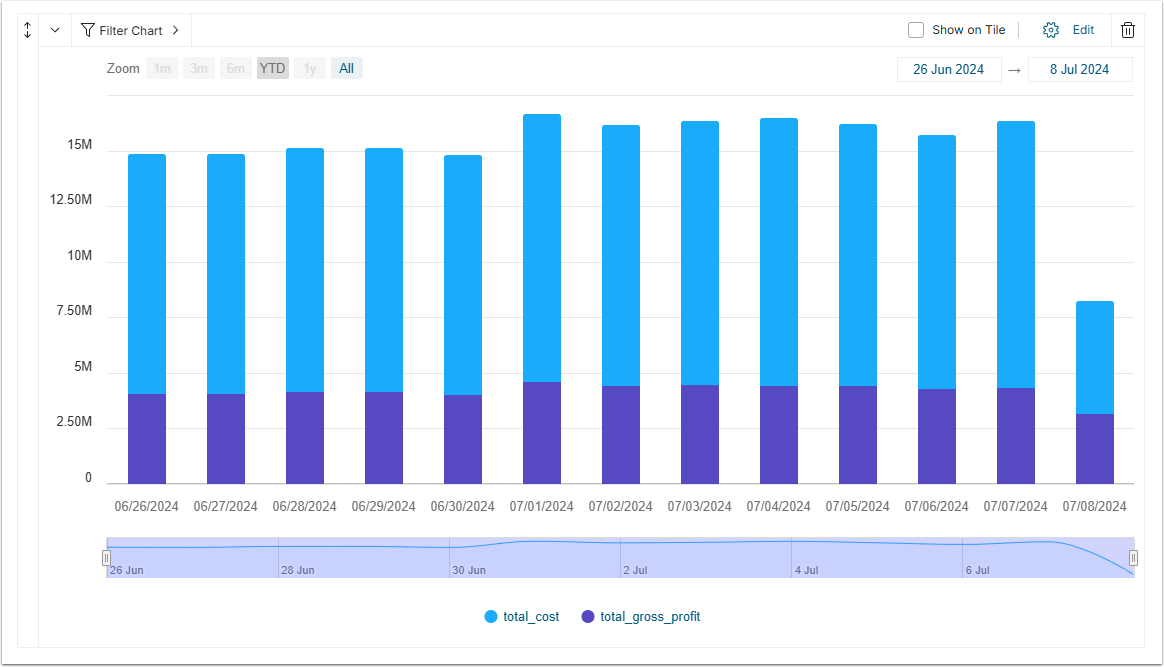Click the up-down reorder arrows icon
Viewport: 1164px width, 667px height.
[27, 30]
